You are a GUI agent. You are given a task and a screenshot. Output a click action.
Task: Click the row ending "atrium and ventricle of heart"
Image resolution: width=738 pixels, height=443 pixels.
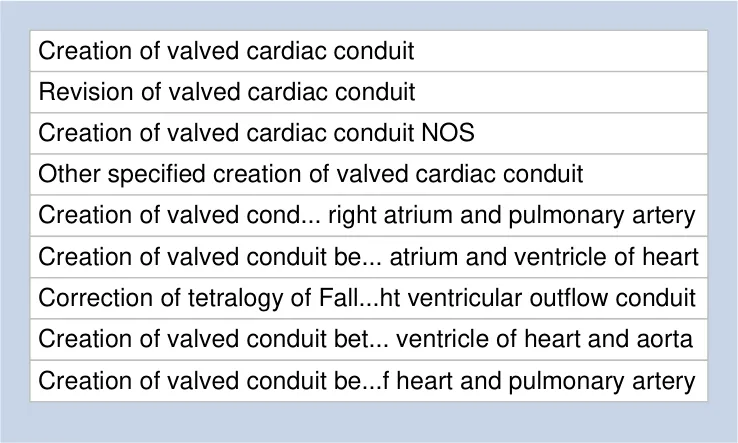368,257
